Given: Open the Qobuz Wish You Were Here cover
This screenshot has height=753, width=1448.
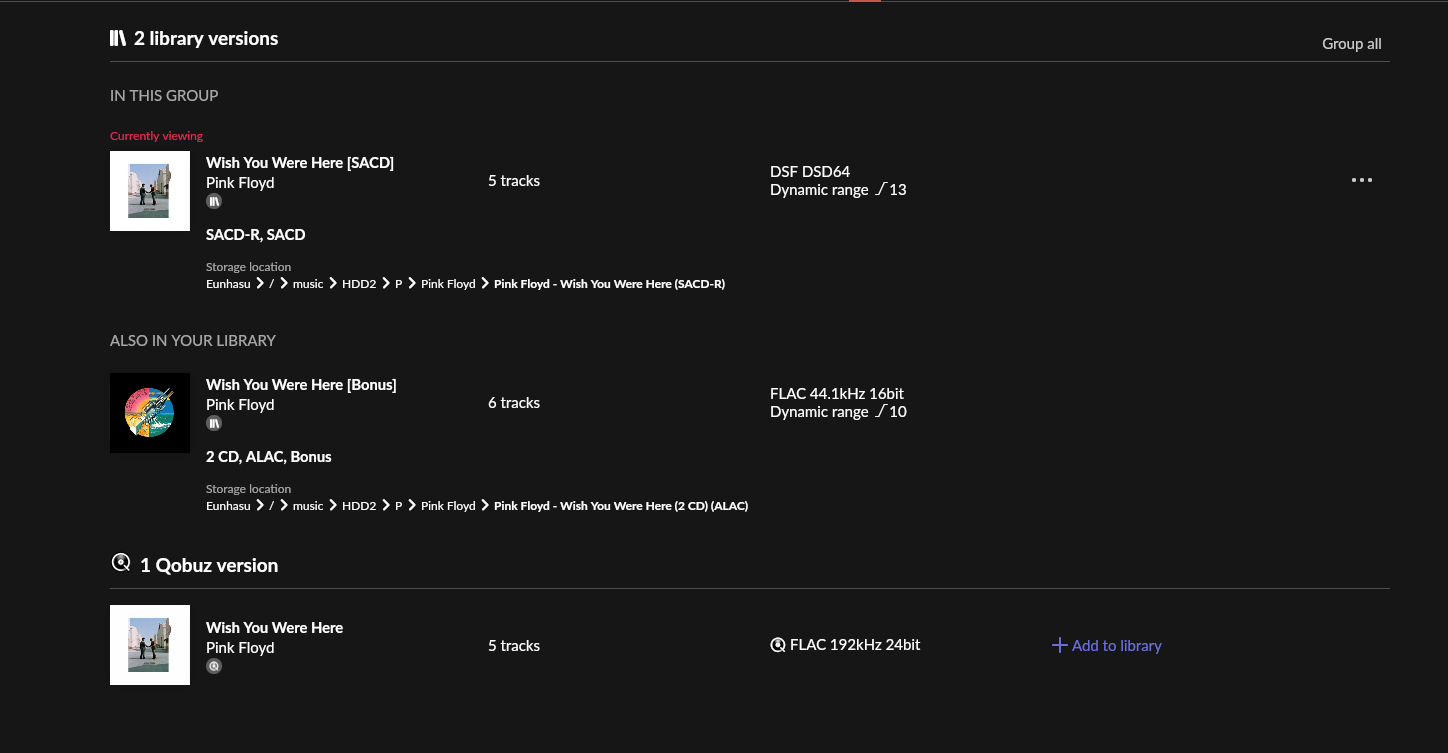Looking at the screenshot, I should 150,645.
